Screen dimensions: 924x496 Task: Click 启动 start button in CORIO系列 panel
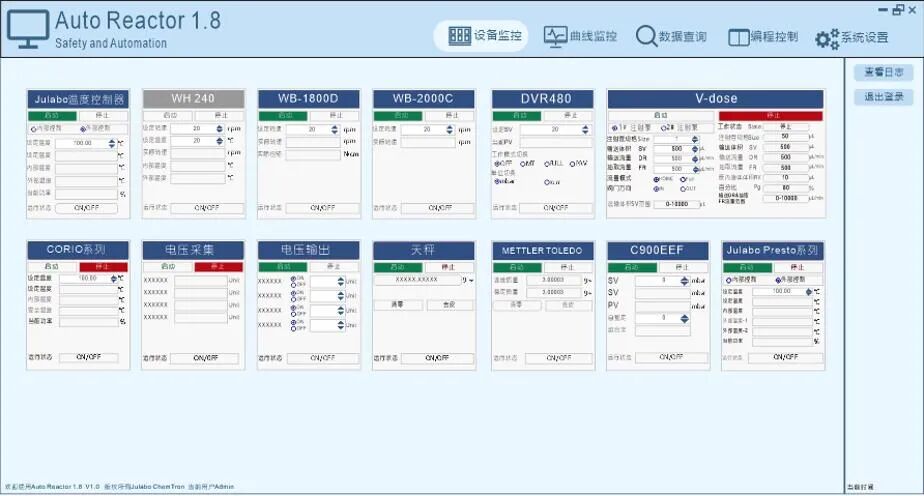(52, 267)
